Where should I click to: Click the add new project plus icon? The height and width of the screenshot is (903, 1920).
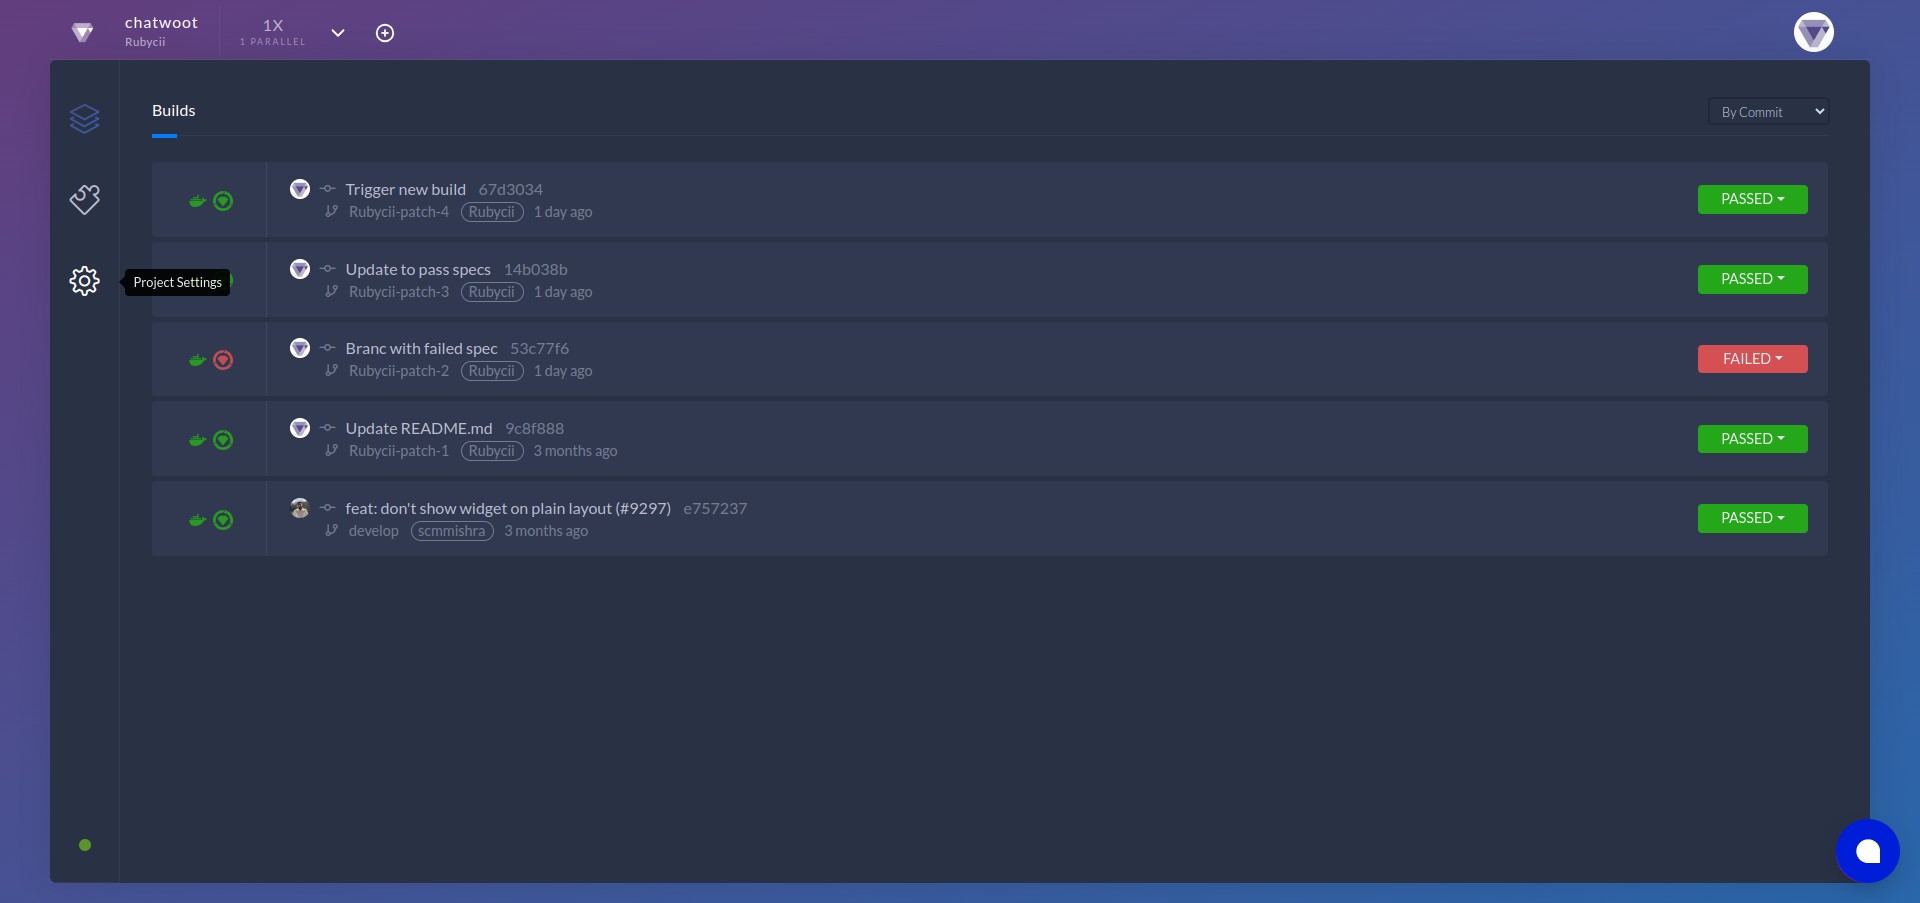coord(385,33)
